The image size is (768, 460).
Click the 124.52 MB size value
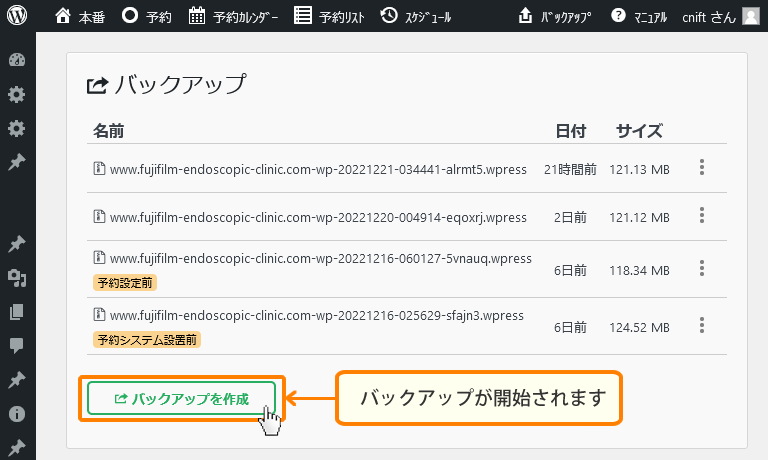639,327
